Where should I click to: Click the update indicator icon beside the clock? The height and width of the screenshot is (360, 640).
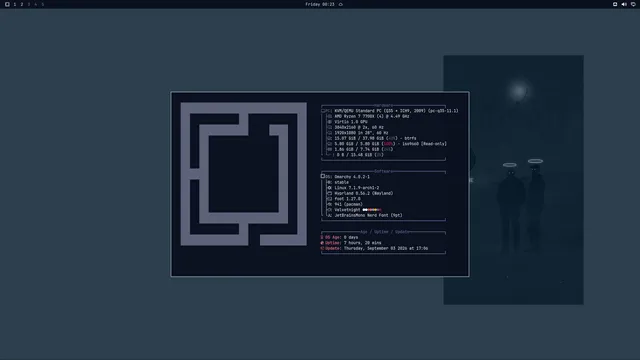(341, 4)
